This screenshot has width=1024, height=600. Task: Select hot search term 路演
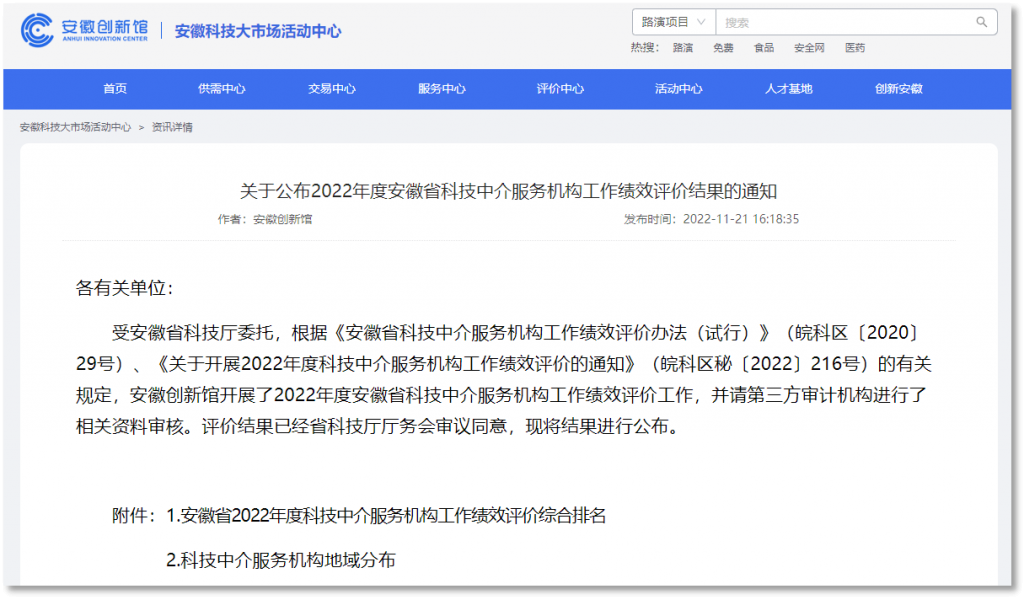(683, 47)
